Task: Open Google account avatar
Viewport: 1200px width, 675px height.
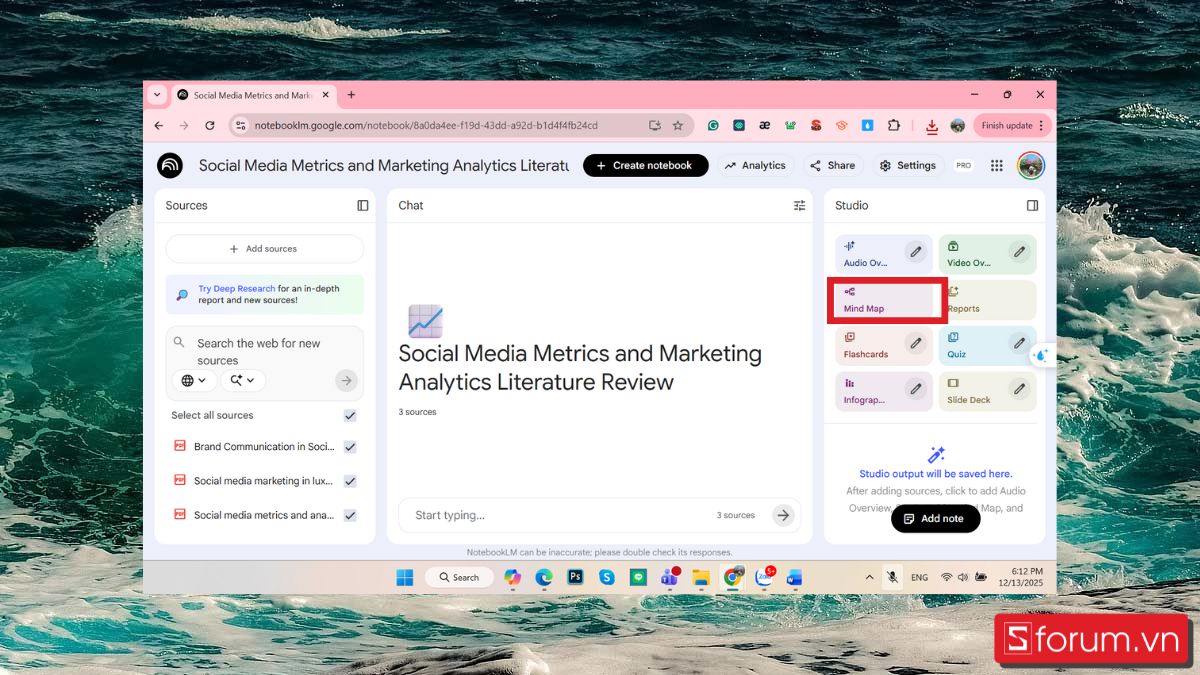Action: pyautogui.click(x=1030, y=165)
